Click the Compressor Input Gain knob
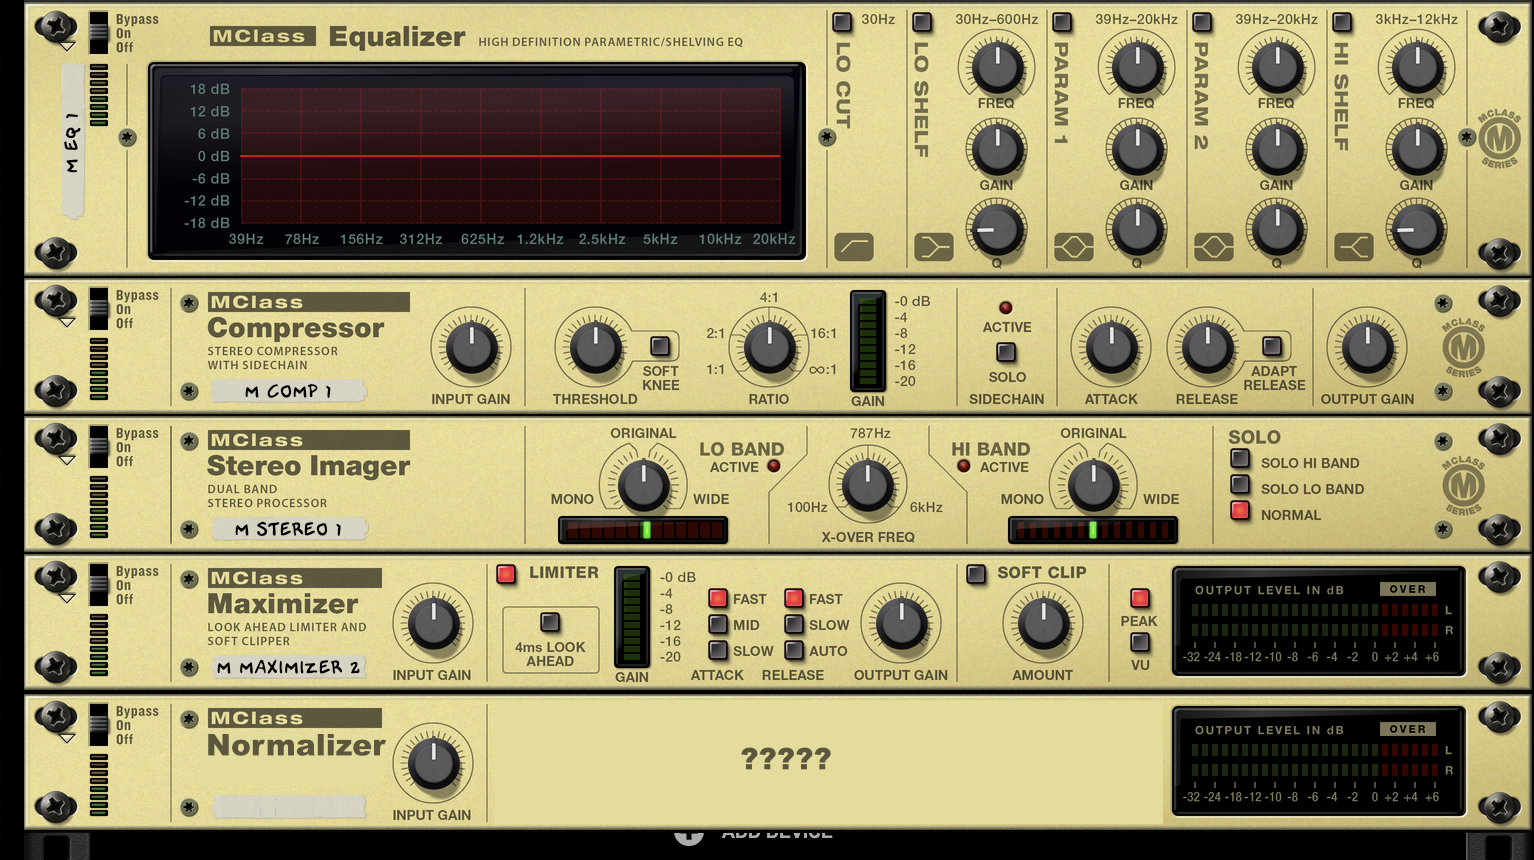The width and height of the screenshot is (1534, 860). tap(471, 347)
